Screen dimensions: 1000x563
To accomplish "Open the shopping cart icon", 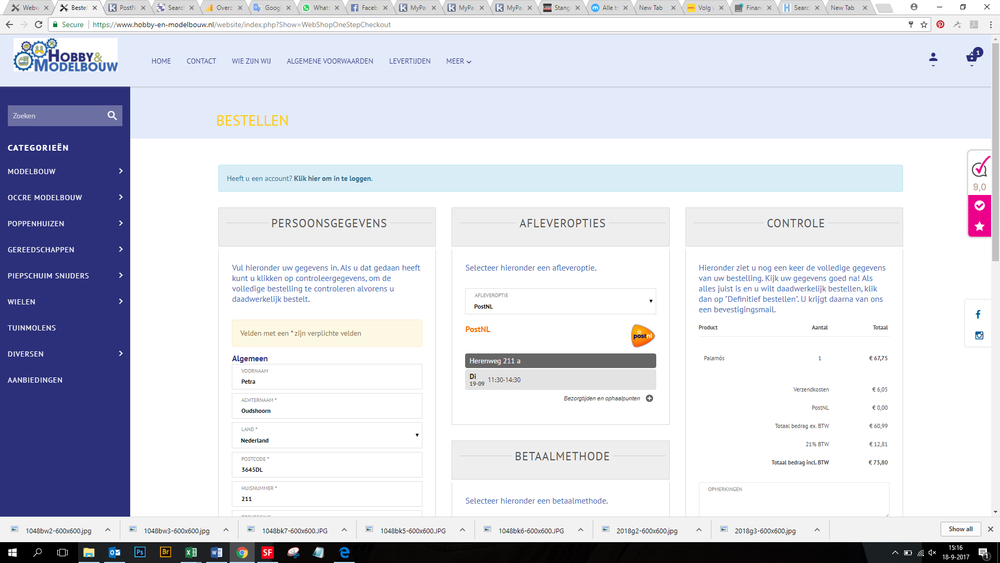I will click(x=973, y=57).
